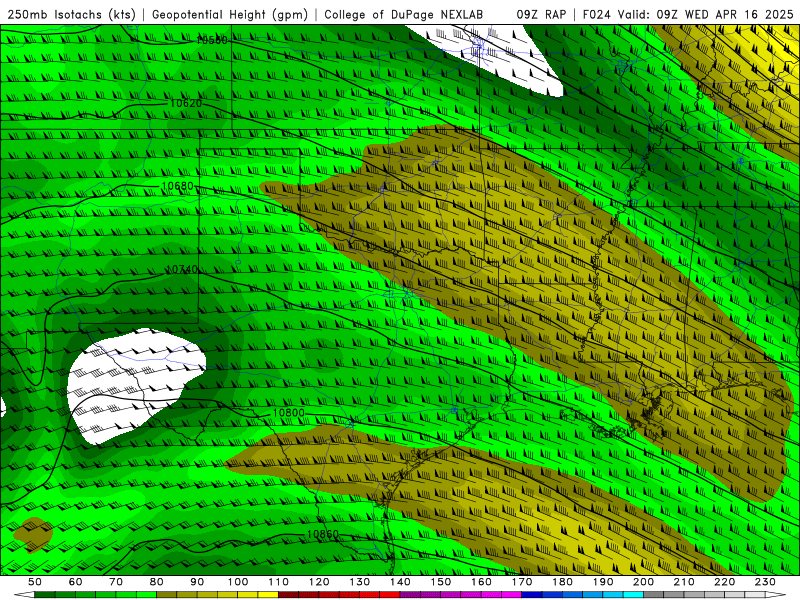Select the '130' scale number

coord(360,582)
